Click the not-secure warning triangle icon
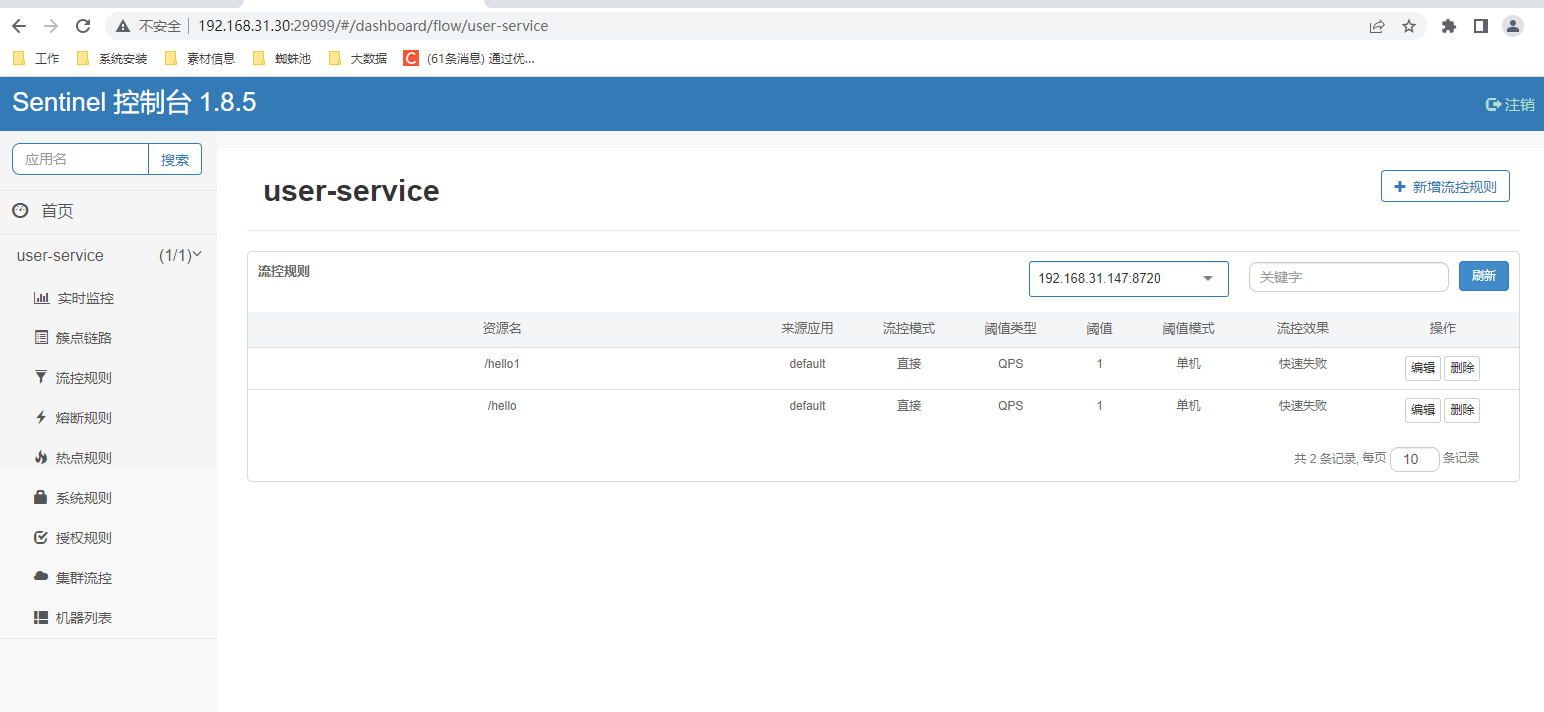Screen dimensions: 1544x712 (x=123, y=26)
